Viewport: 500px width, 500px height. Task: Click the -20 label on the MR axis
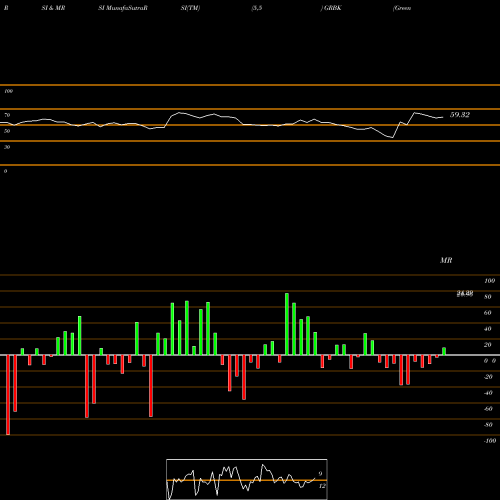click(x=488, y=377)
